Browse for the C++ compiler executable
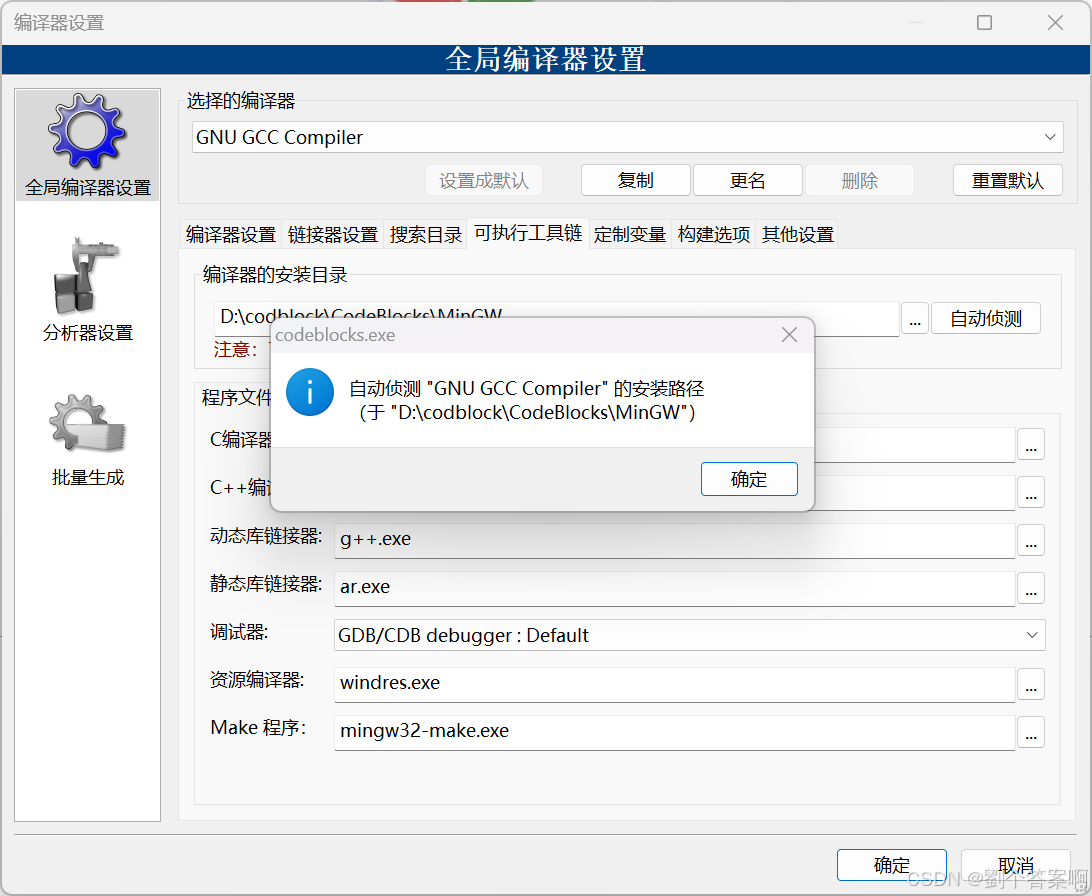Viewport: 1092px width, 896px height. [x=1031, y=492]
